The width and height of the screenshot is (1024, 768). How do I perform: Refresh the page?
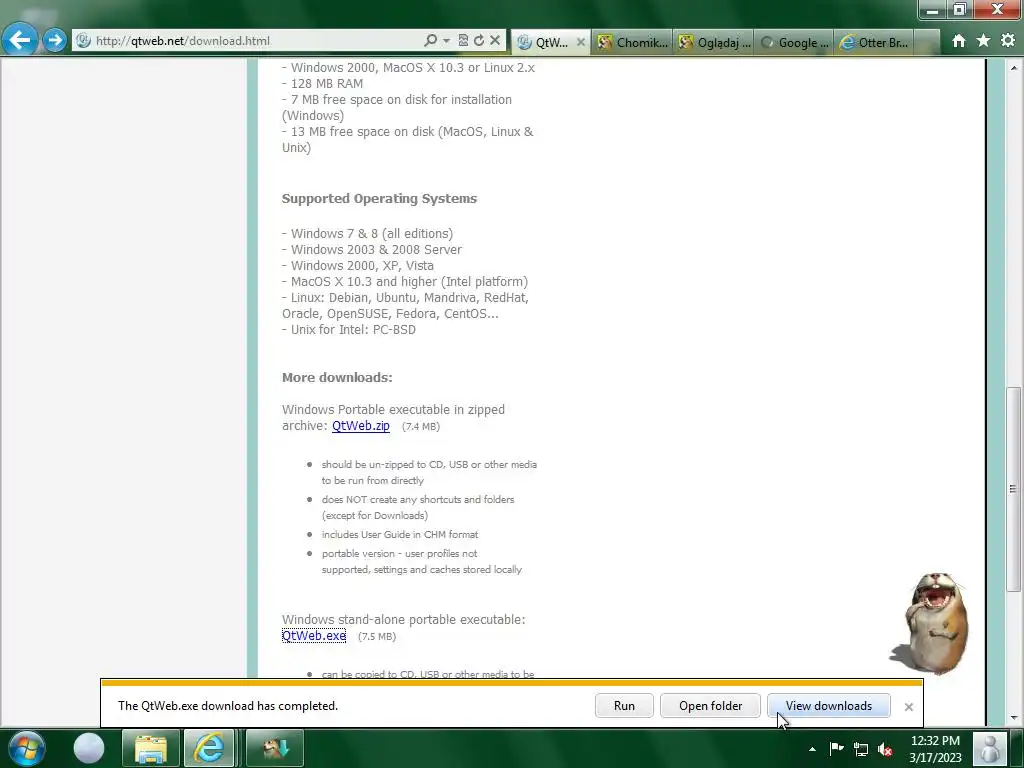pyautogui.click(x=479, y=40)
